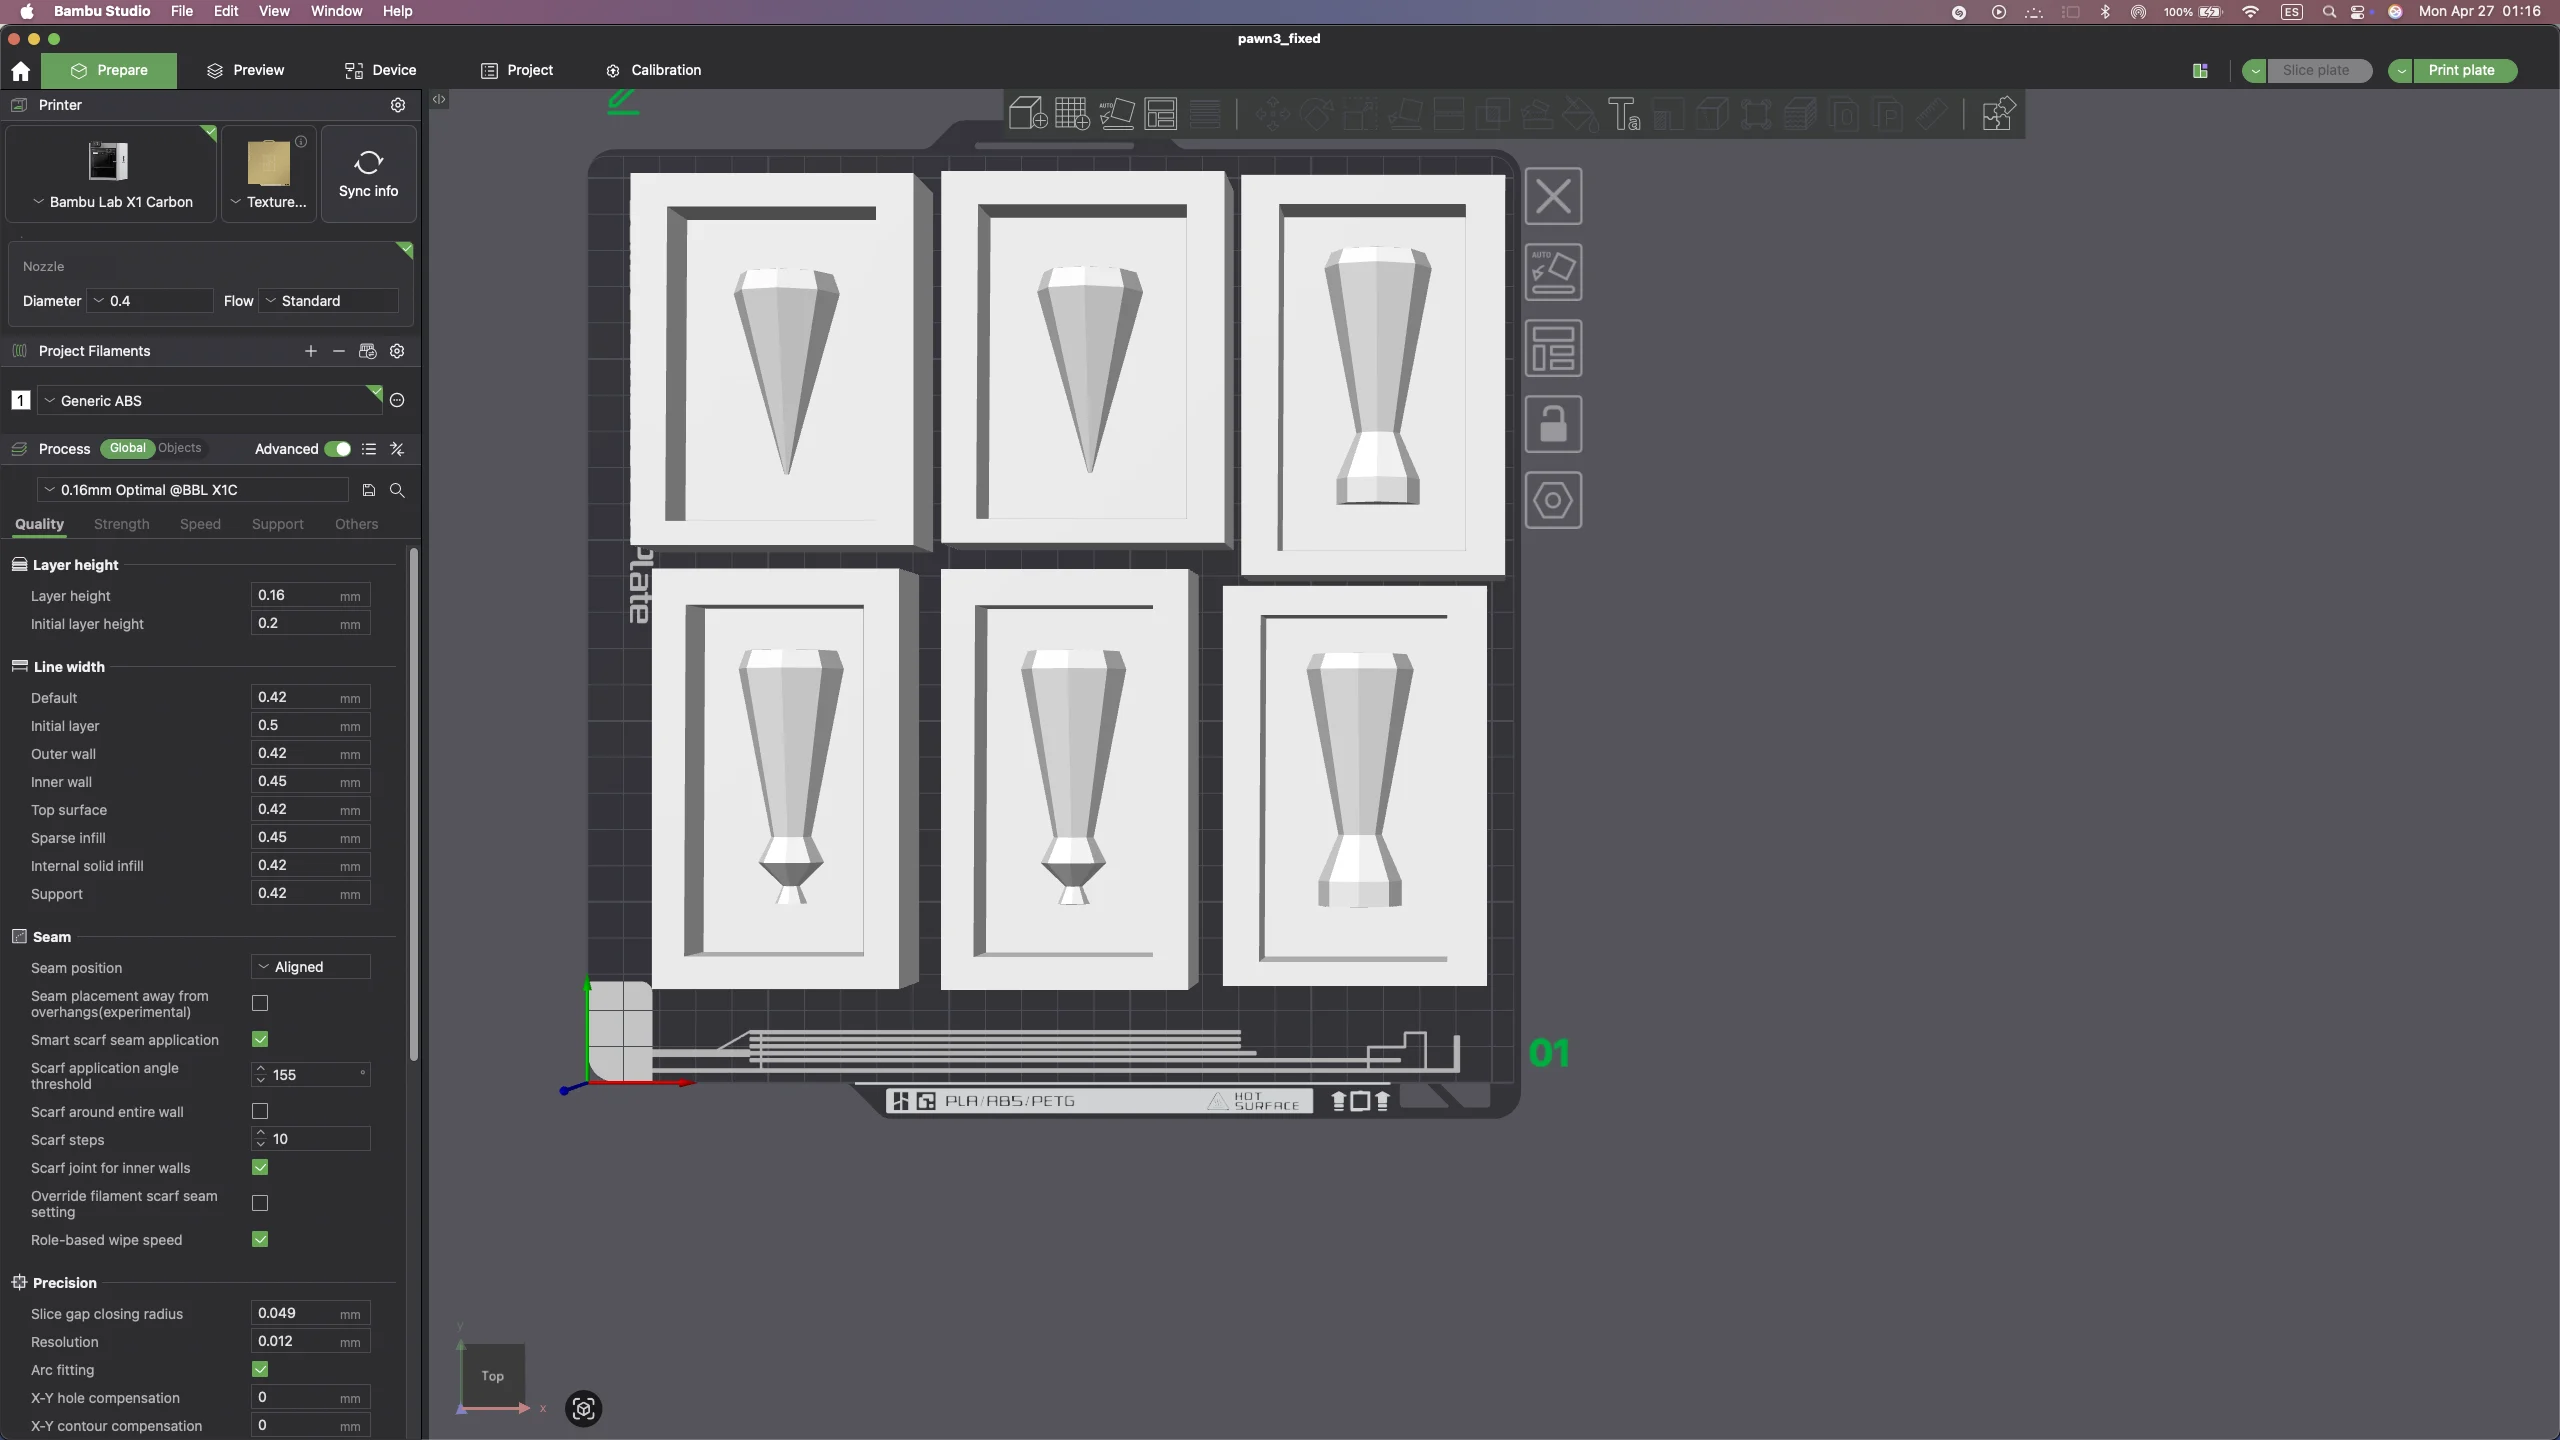Click the Auto orient icon in top toolbar
Image resolution: width=2560 pixels, height=1440 pixels.
[x=1116, y=114]
